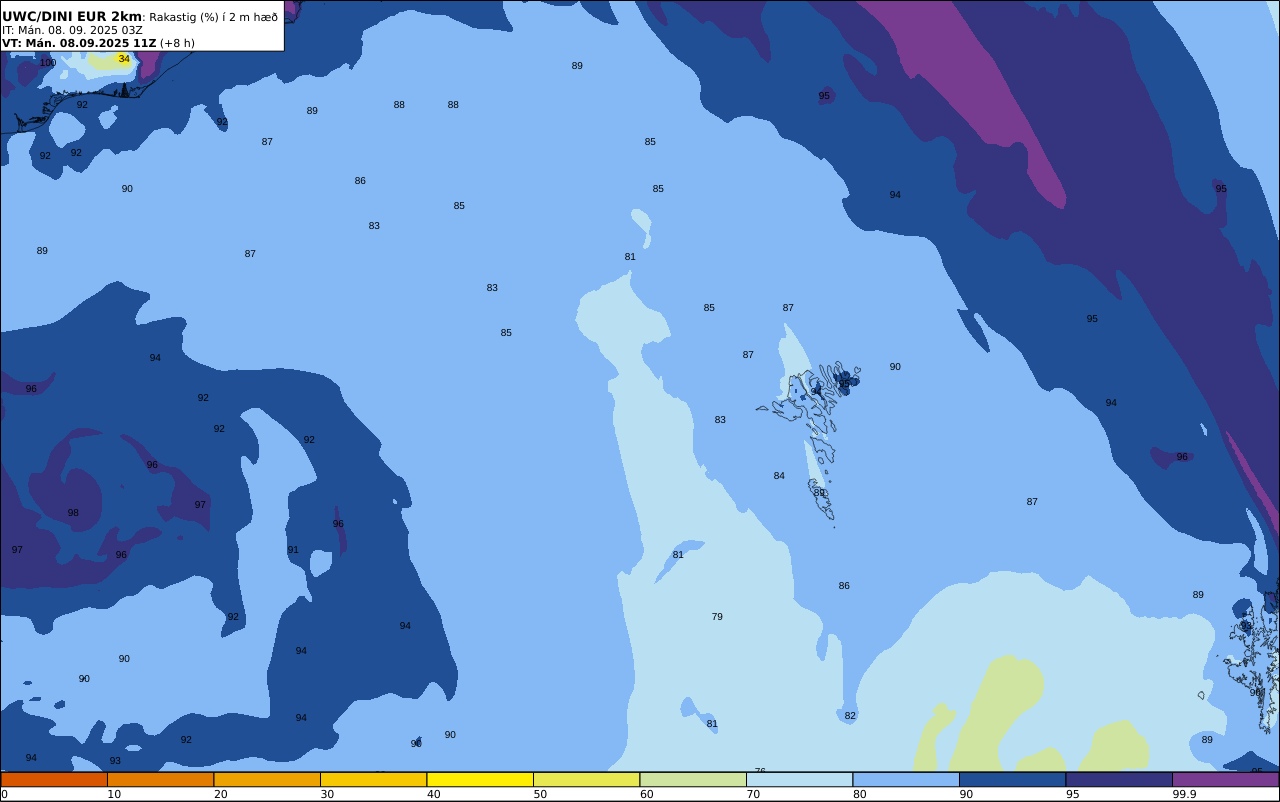Click the '79' humidity value on the map
This screenshot has height=802, width=1280.
click(x=717, y=617)
